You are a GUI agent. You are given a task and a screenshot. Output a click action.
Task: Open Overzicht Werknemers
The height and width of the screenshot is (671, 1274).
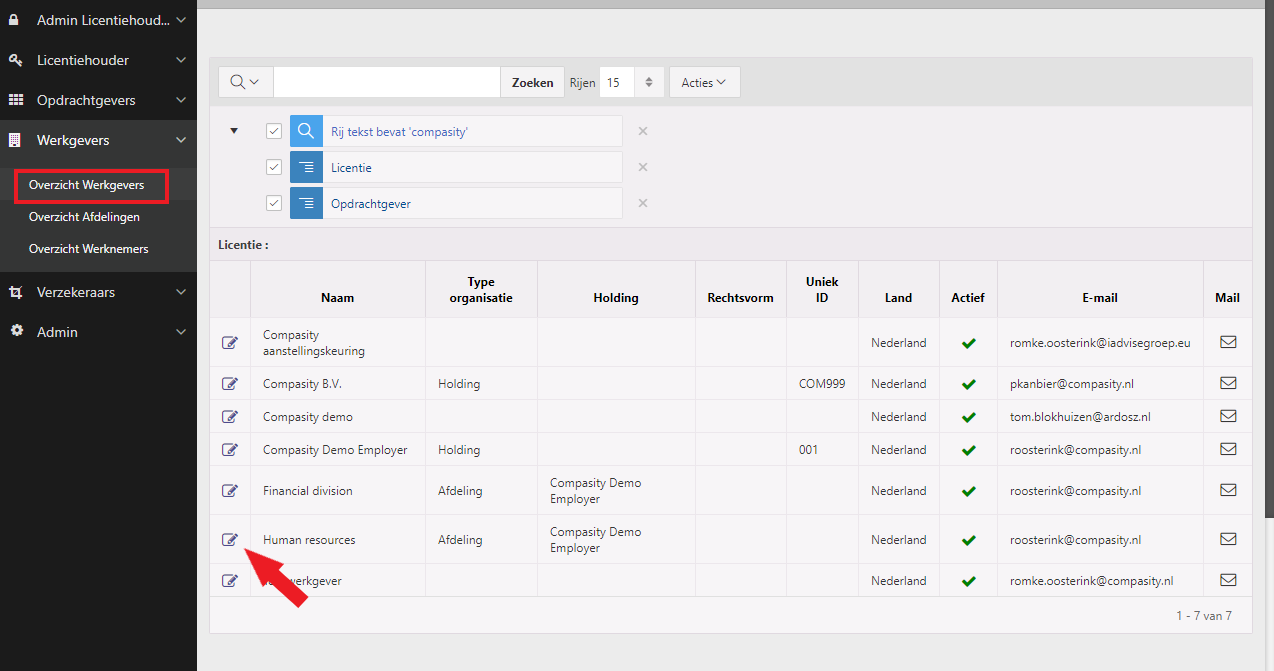[x=88, y=249]
